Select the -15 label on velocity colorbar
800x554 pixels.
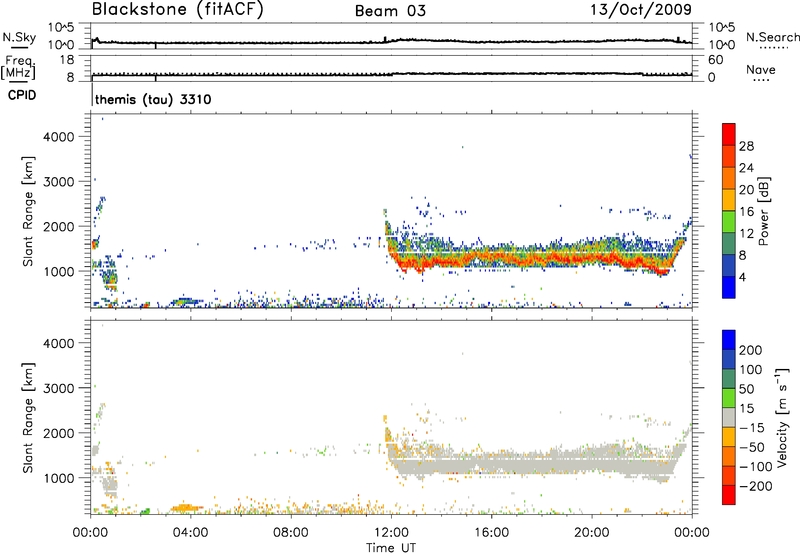(x=752, y=428)
